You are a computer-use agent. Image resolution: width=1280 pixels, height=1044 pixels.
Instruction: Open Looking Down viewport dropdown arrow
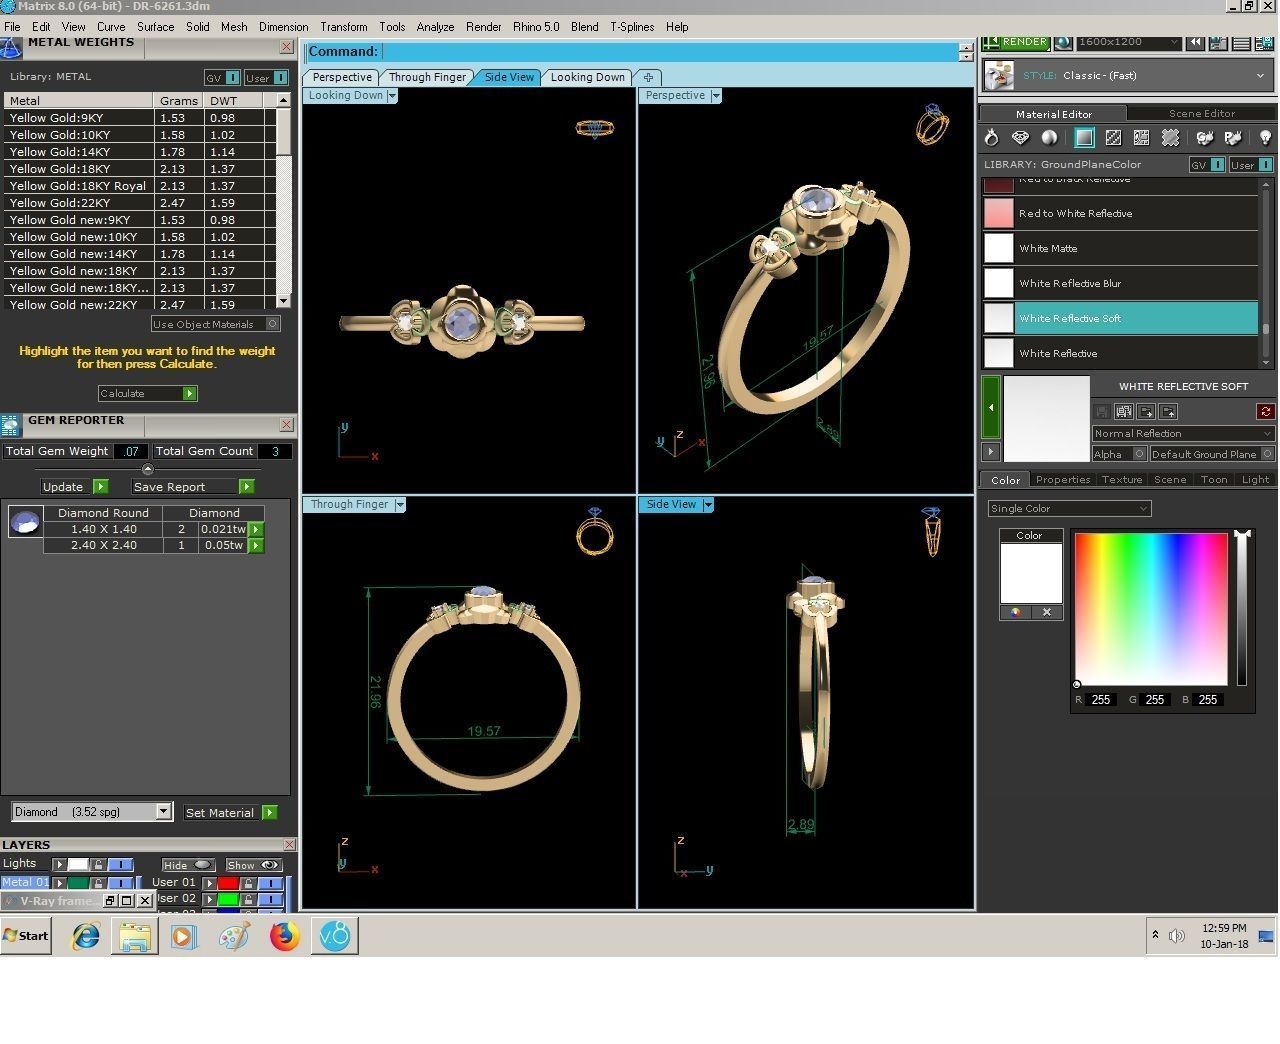click(x=392, y=96)
